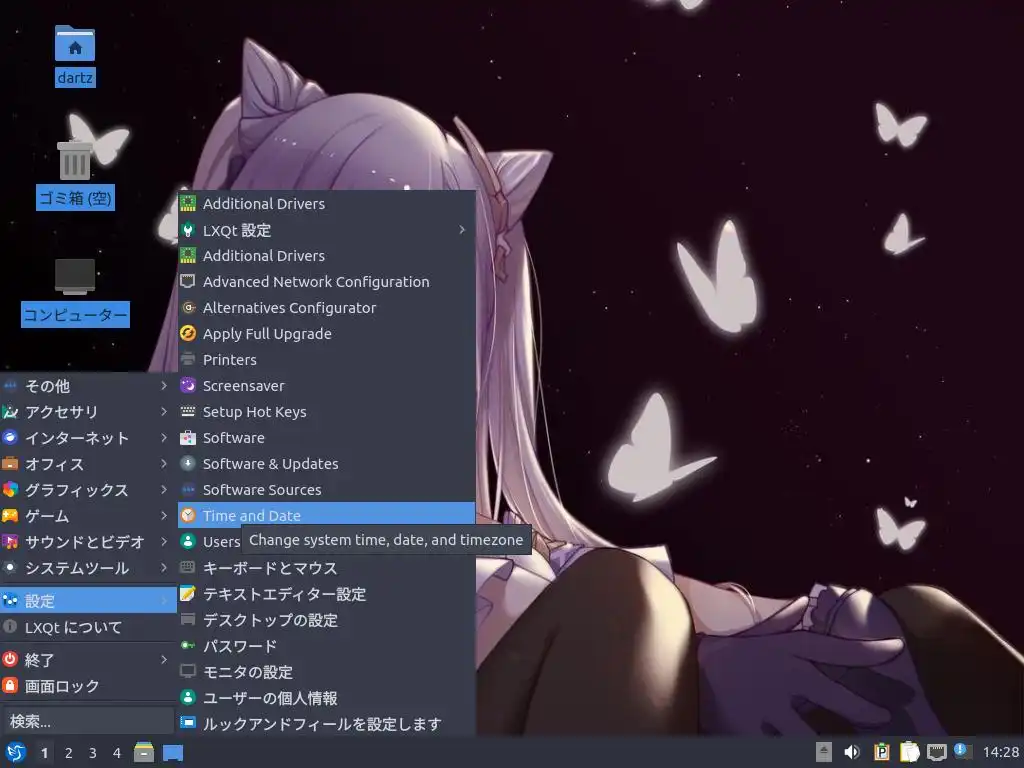The width and height of the screenshot is (1024, 768).
Task: Open パスワード settings
Action: [327, 646]
